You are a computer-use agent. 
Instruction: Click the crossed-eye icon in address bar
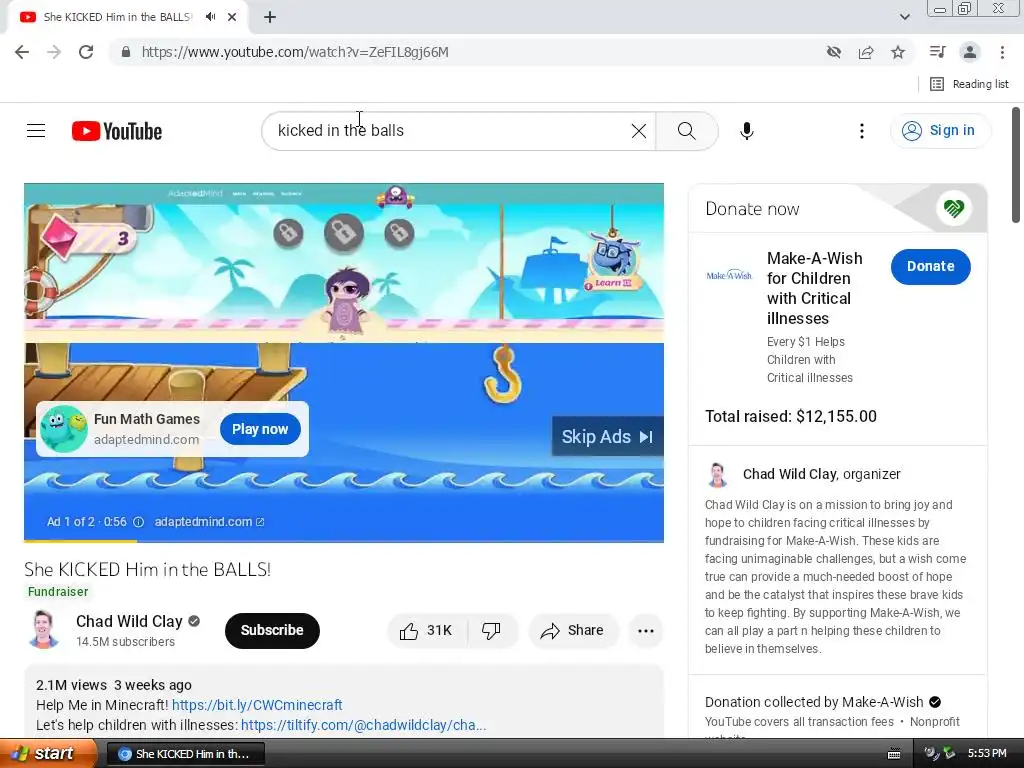coord(833,52)
